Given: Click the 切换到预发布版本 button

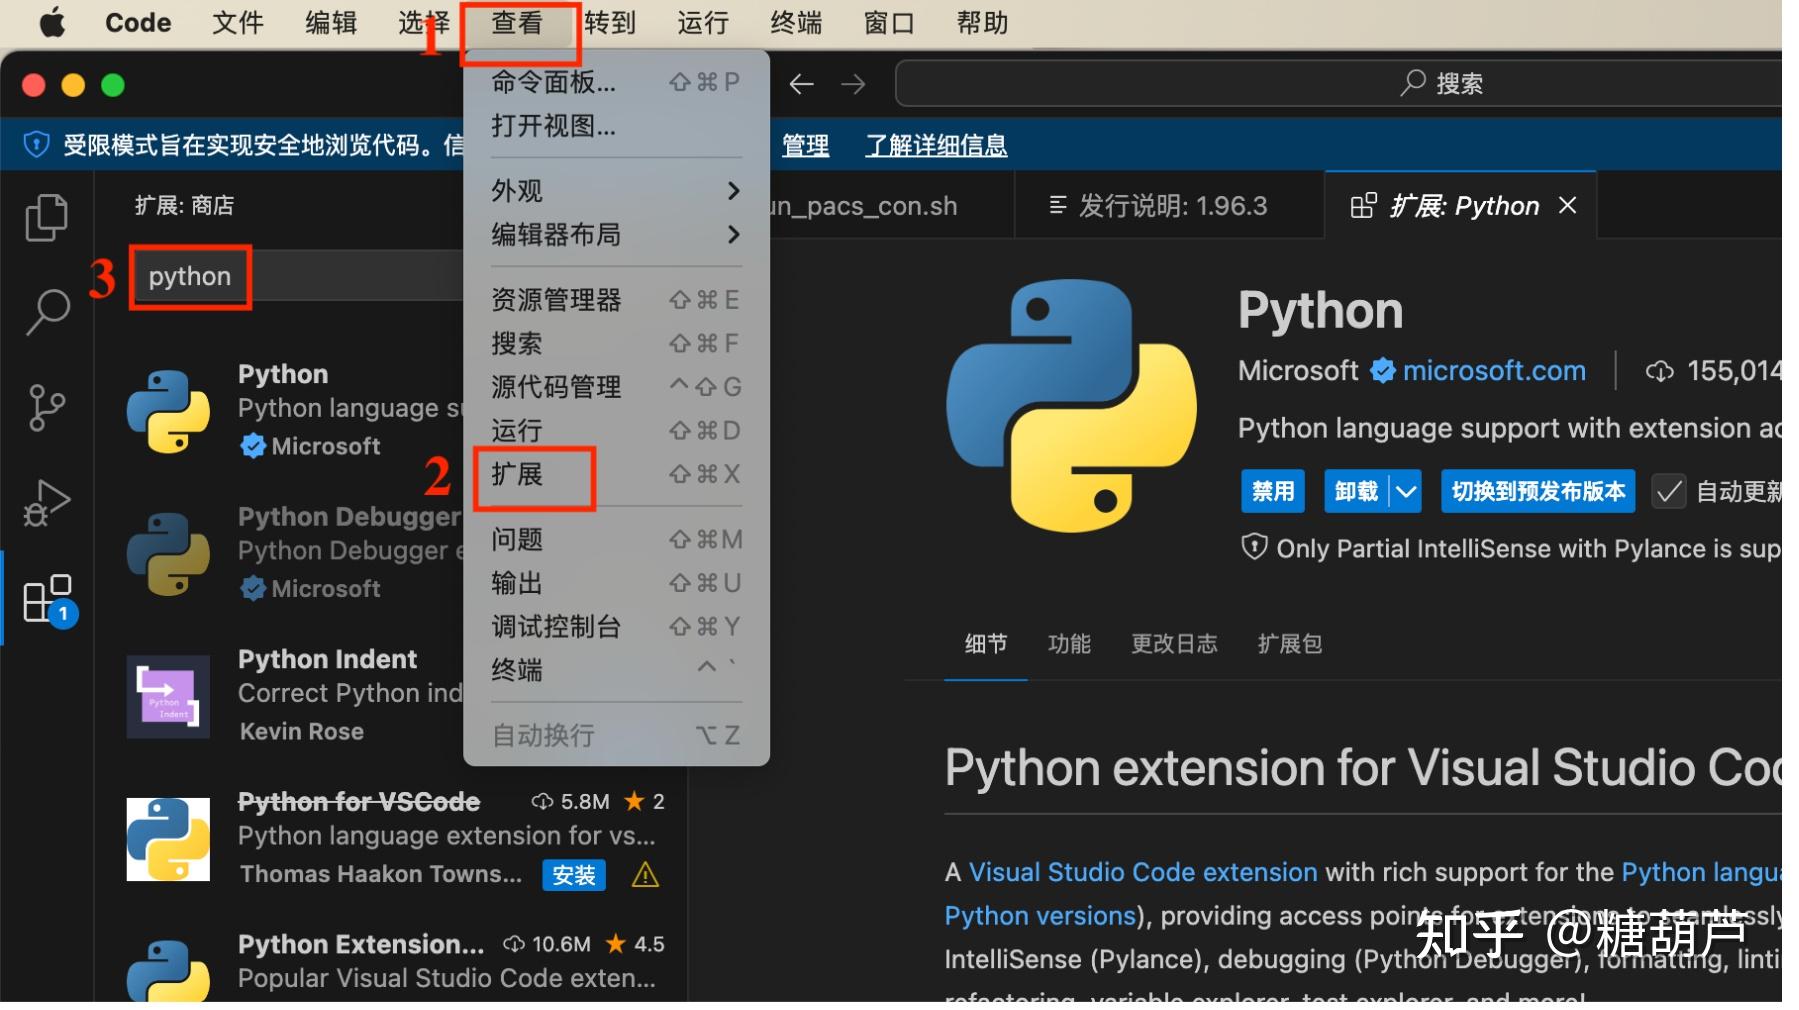Looking at the screenshot, I should pyautogui.click(x=1538, y=491).
